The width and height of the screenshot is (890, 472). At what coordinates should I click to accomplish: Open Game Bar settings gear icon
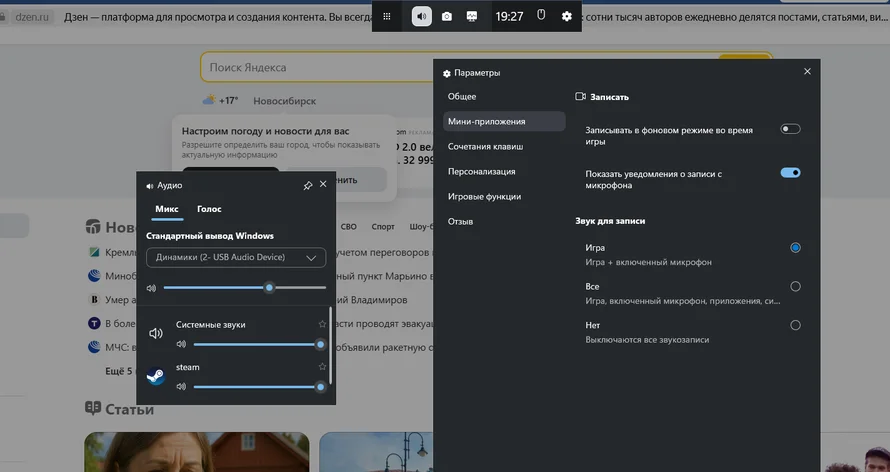[567, 16]
